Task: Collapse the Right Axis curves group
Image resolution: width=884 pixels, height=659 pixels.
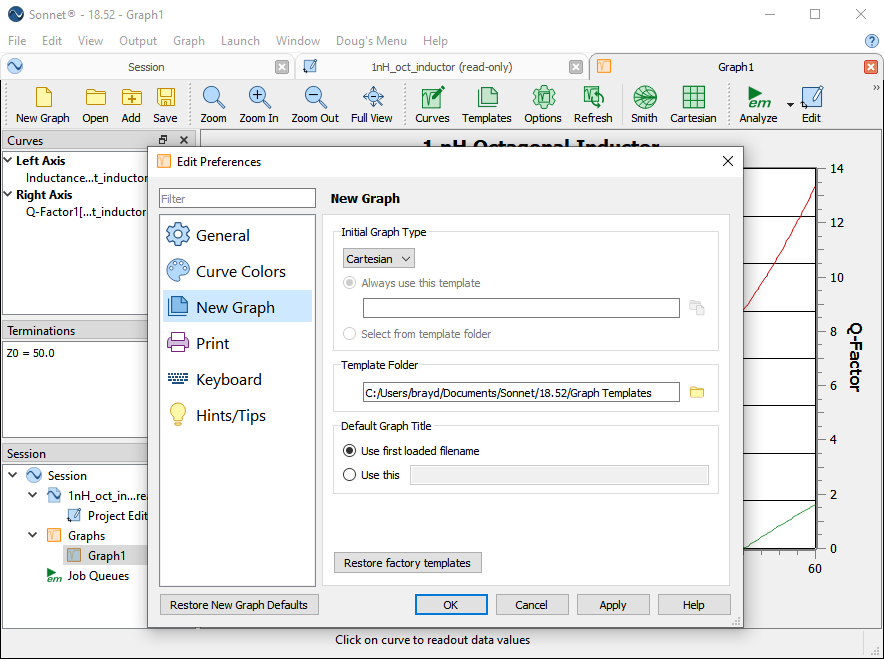Action: pyautogui.click(x=8, y=194)
